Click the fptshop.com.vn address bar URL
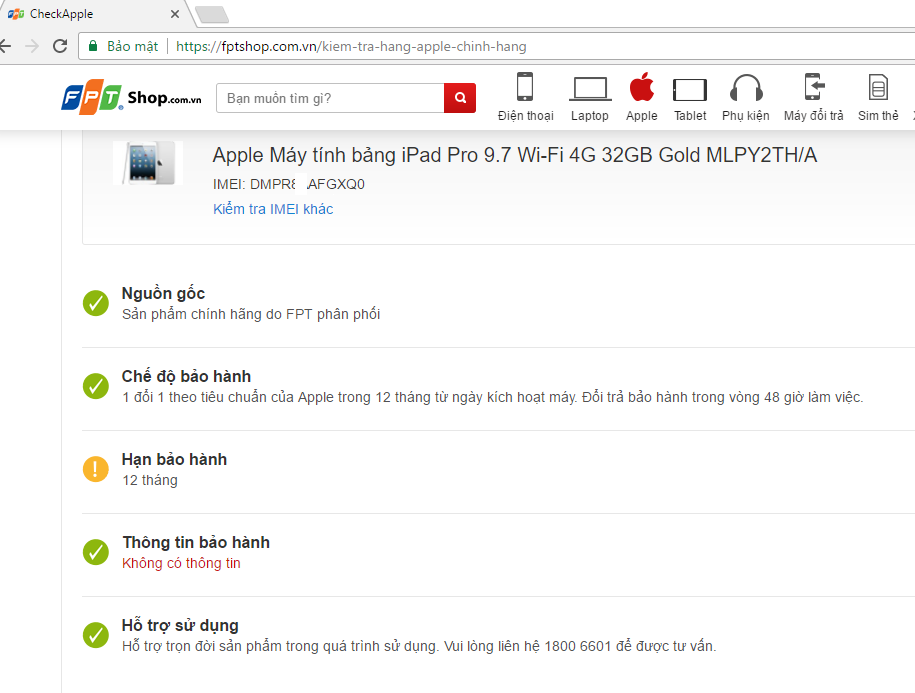This screenshot has height=693, width=915. coord(351,47)
